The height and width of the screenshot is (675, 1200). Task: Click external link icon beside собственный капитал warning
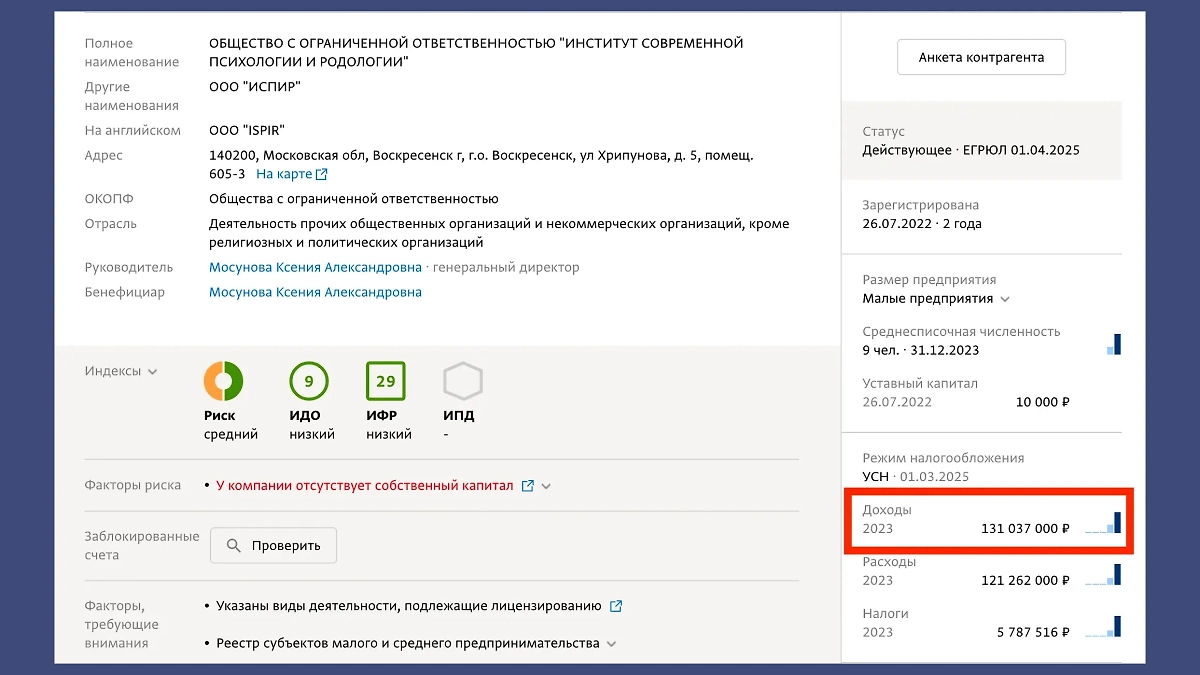(527, 485)
